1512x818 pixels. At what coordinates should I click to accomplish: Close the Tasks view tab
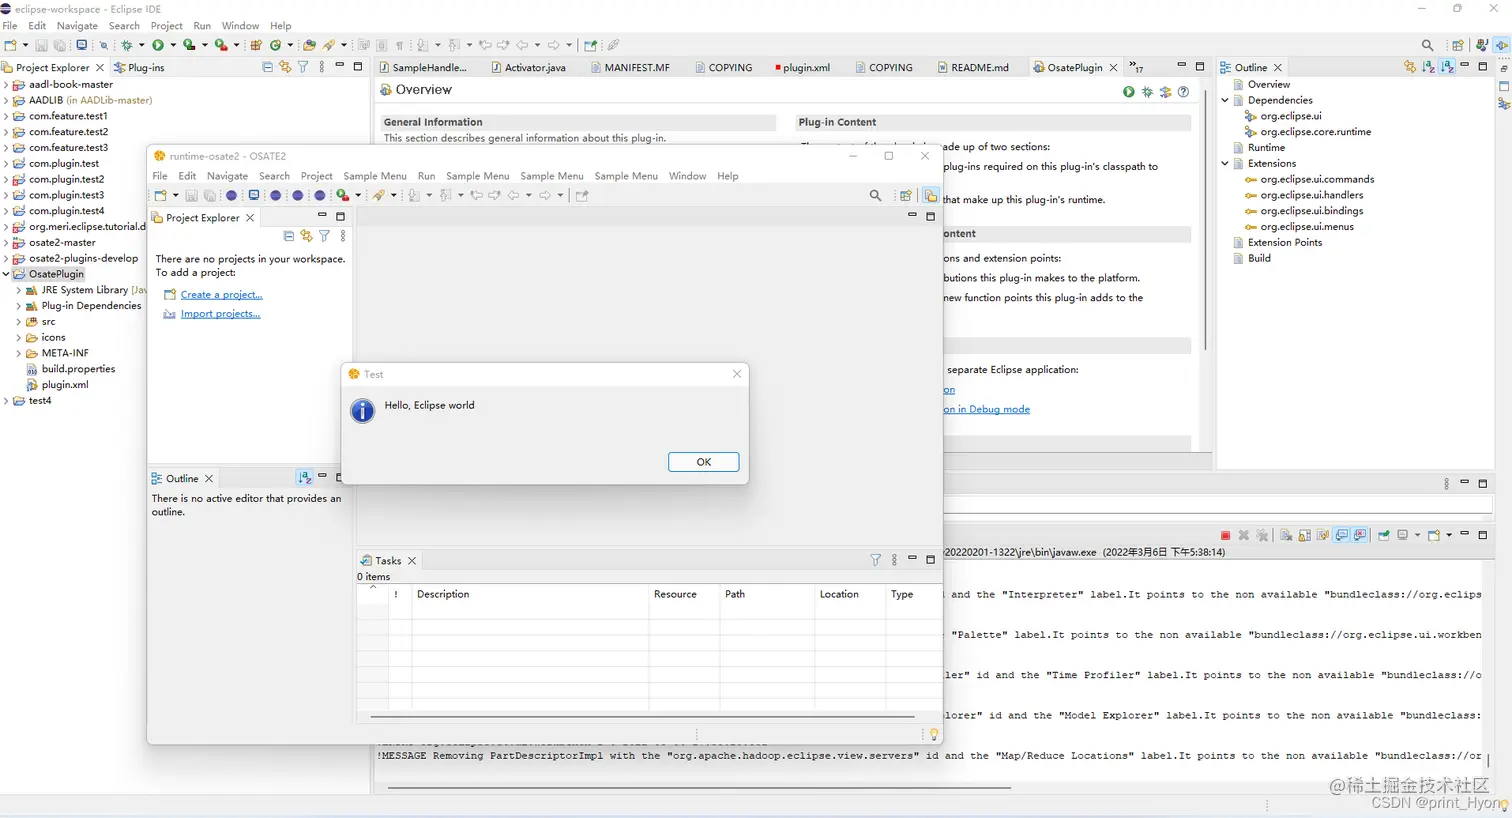[x=412, y=561]
